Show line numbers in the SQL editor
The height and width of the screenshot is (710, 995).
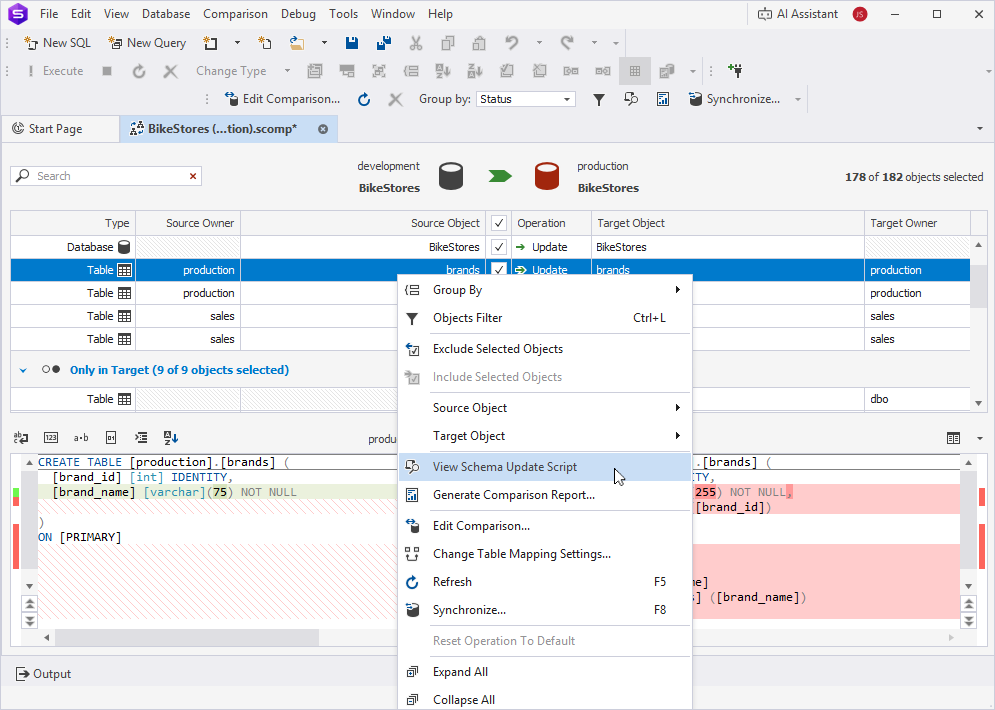click(50, 437)
